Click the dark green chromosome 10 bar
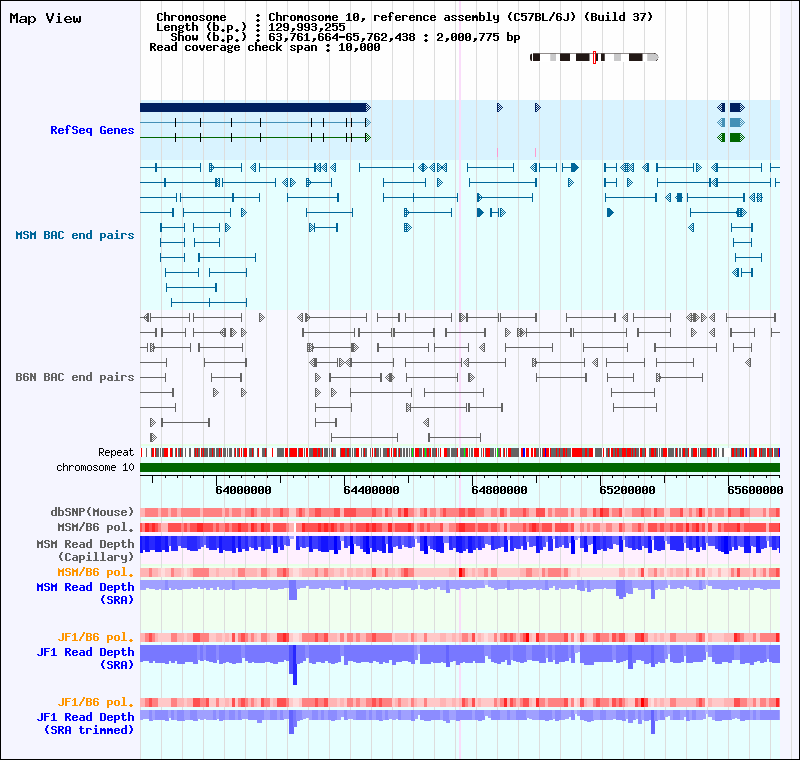The height and width of the screenshot is (760, 800). tap(460, 467)
